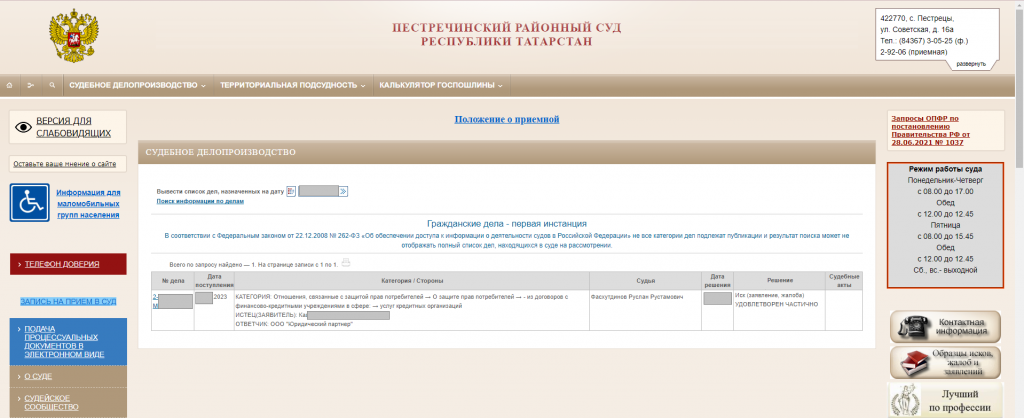Open Запись на прием в суд link
The height and width of the screenshot is (418, 1024).
point(68,301)
